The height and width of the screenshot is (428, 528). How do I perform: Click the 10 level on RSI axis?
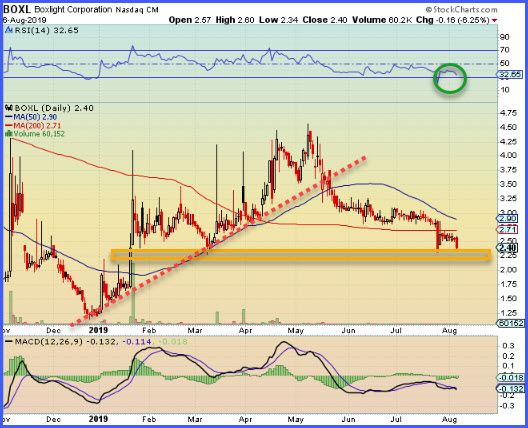(x=504, y=90)
